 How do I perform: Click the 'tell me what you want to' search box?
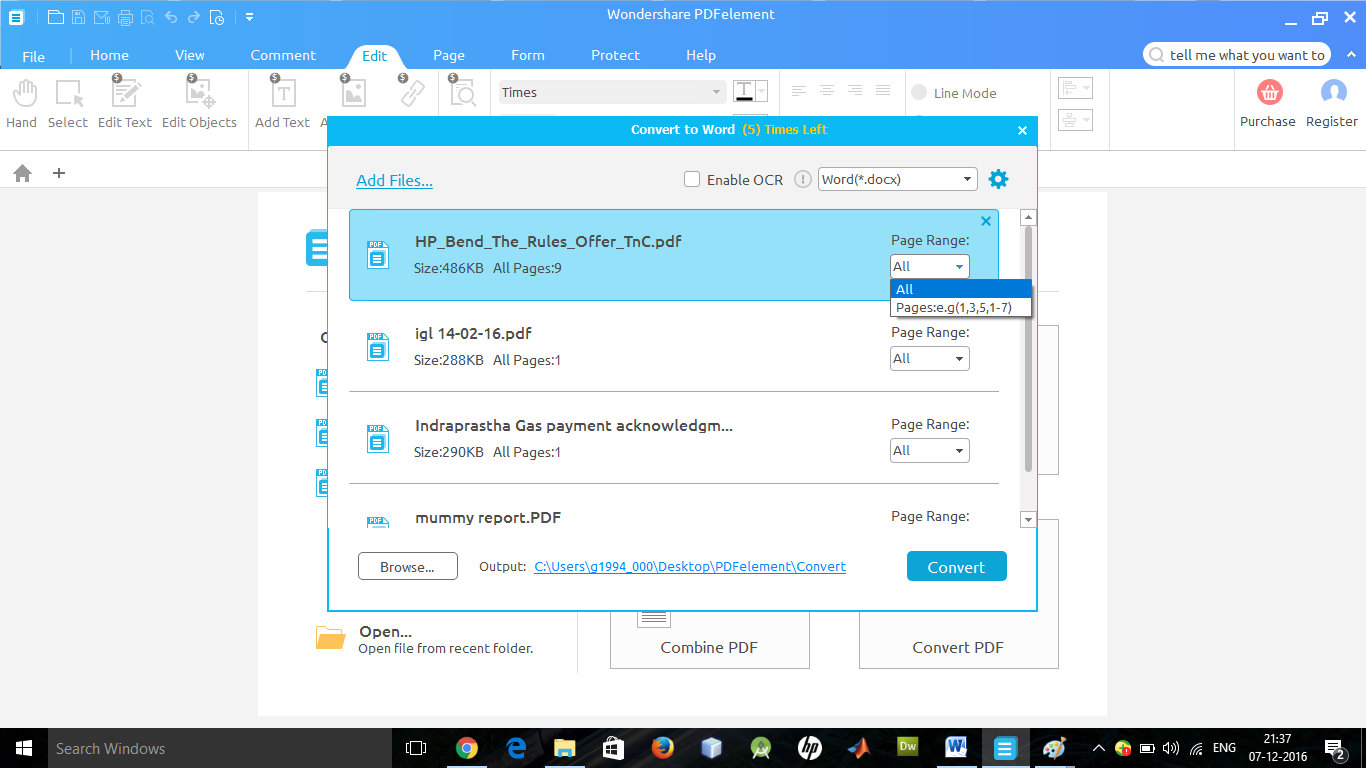pos(1238,55)
